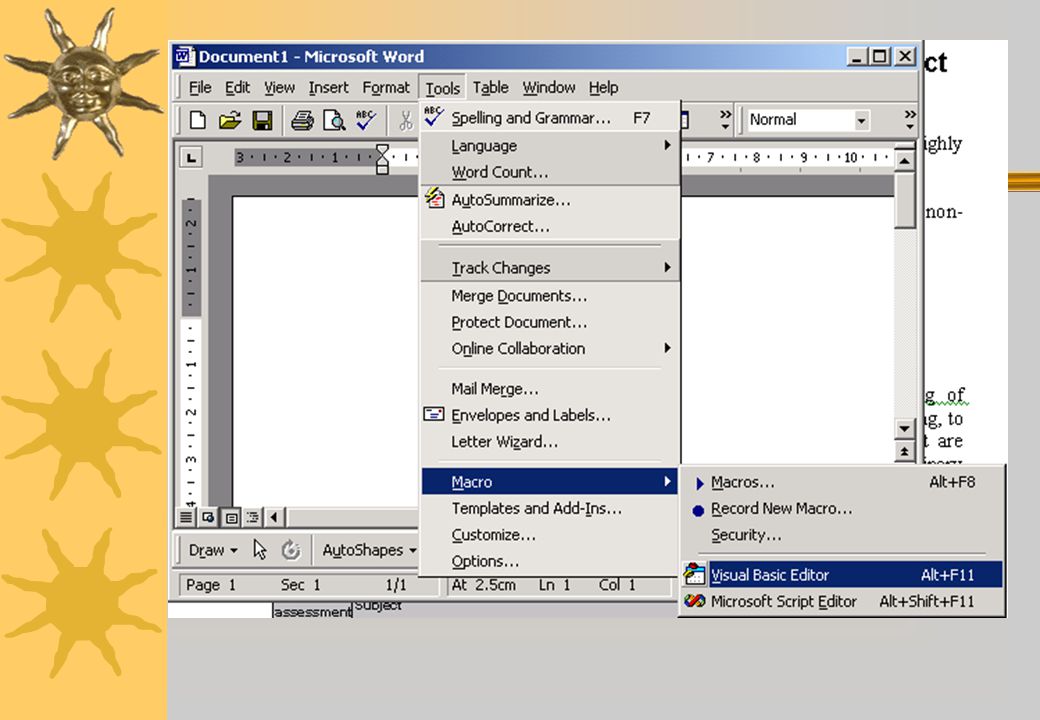The image size is (1040, 720).
Task: Choose AutoSummarize from Tools menu
Action: (x=551, y=200)
